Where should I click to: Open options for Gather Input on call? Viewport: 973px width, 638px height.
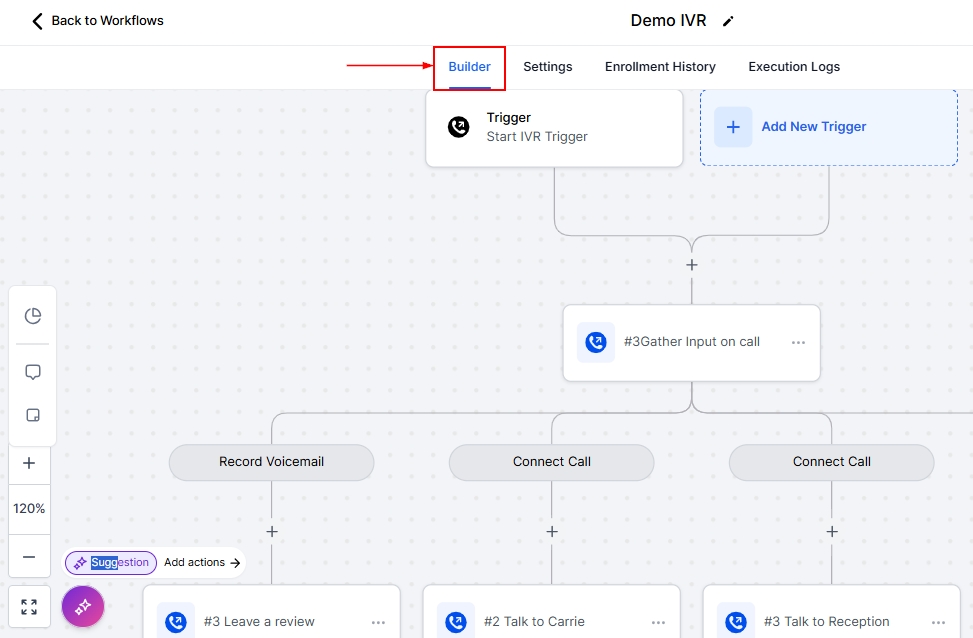pos(798,342)
